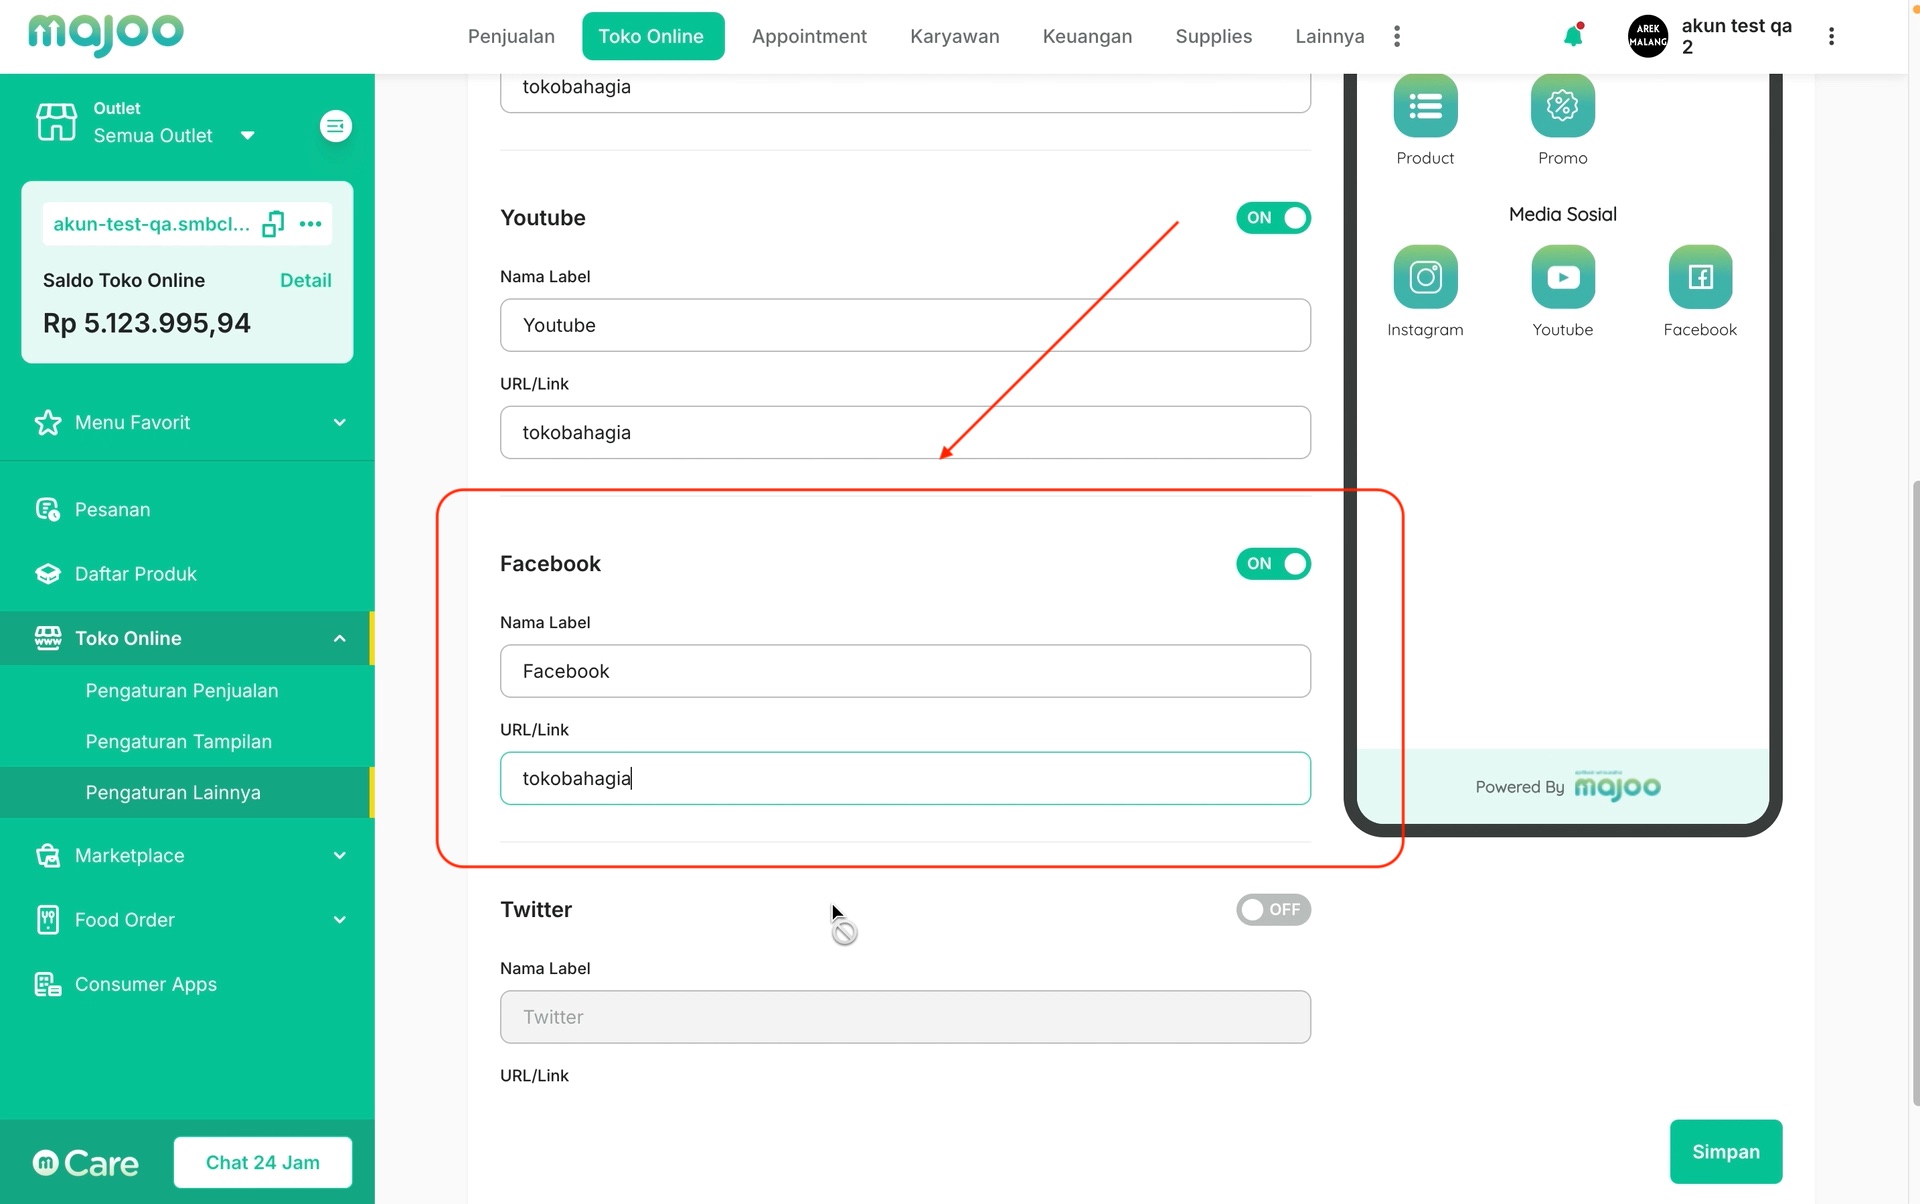Image resolution: width=1920 pixels, height=1204 pixels.
Task: Expand the Menu Favorit chevron
Action: pos(340,422)
